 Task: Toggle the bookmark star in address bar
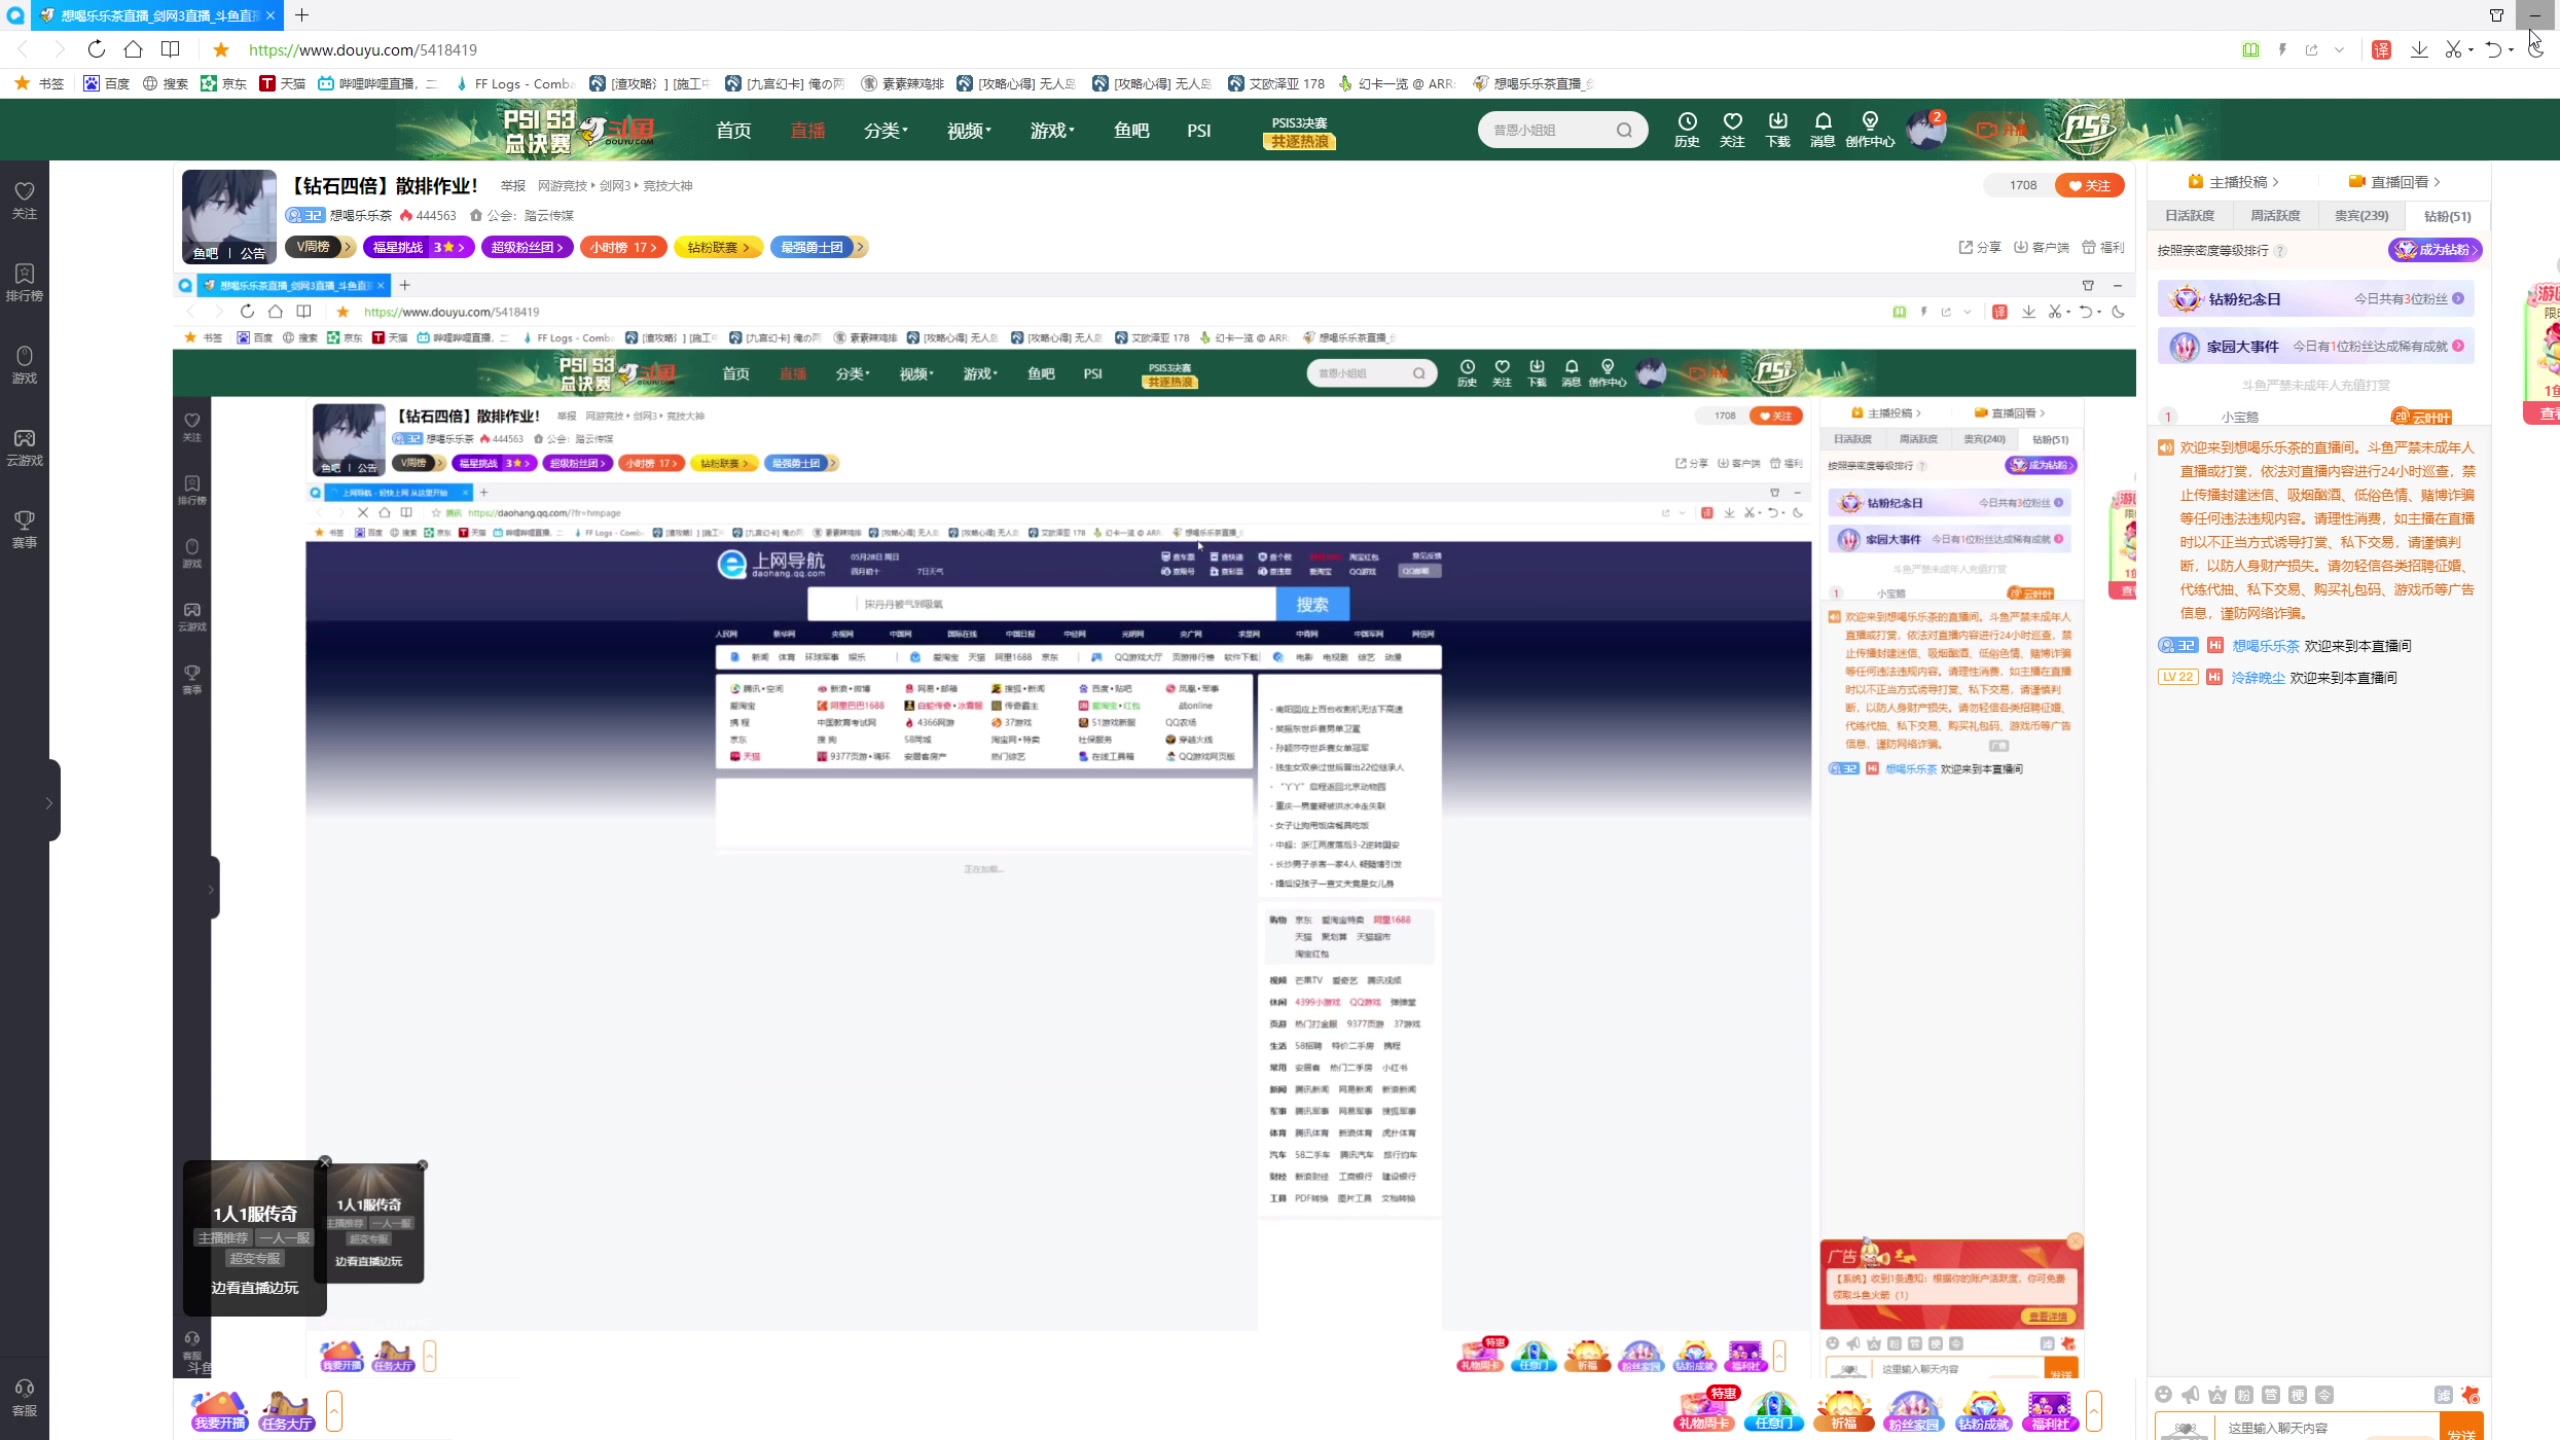[x=221, y=50]
